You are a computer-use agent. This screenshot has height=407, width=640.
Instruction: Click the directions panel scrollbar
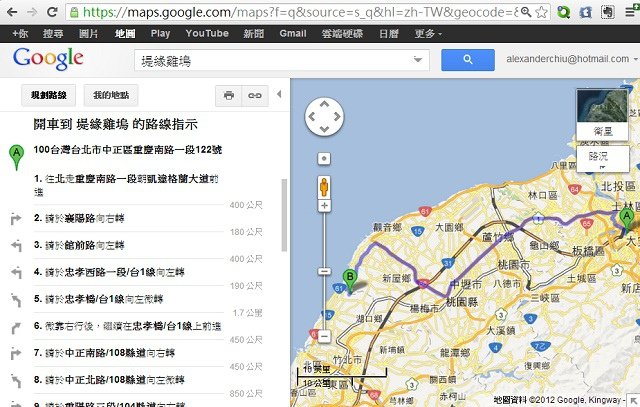coord(284,215)
